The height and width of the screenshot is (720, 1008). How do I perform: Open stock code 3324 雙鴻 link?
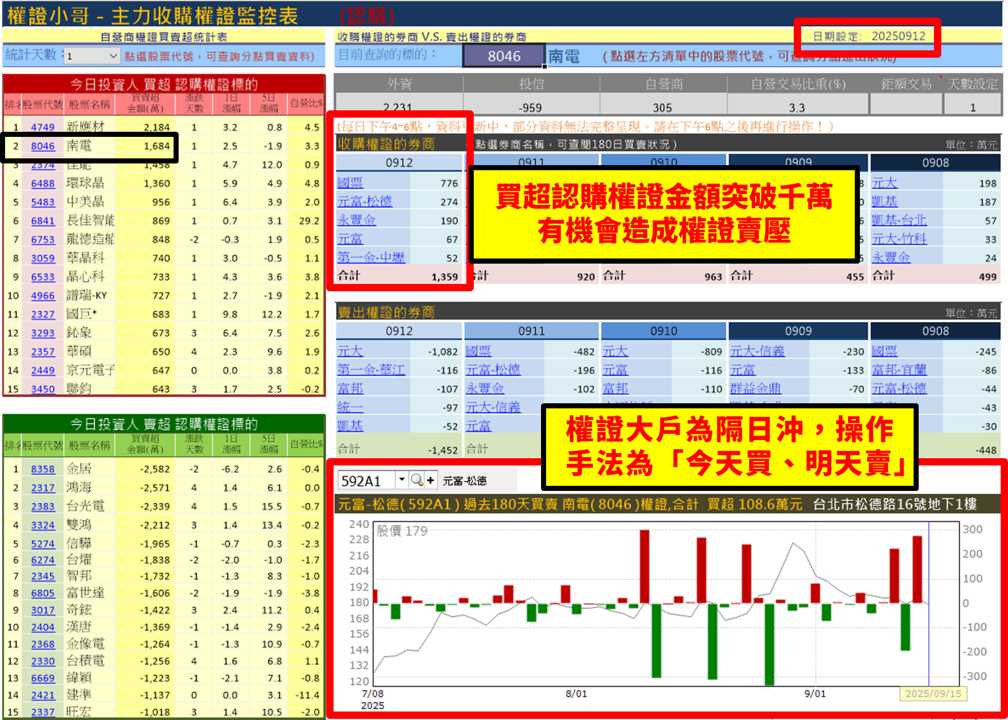(42, 526)
